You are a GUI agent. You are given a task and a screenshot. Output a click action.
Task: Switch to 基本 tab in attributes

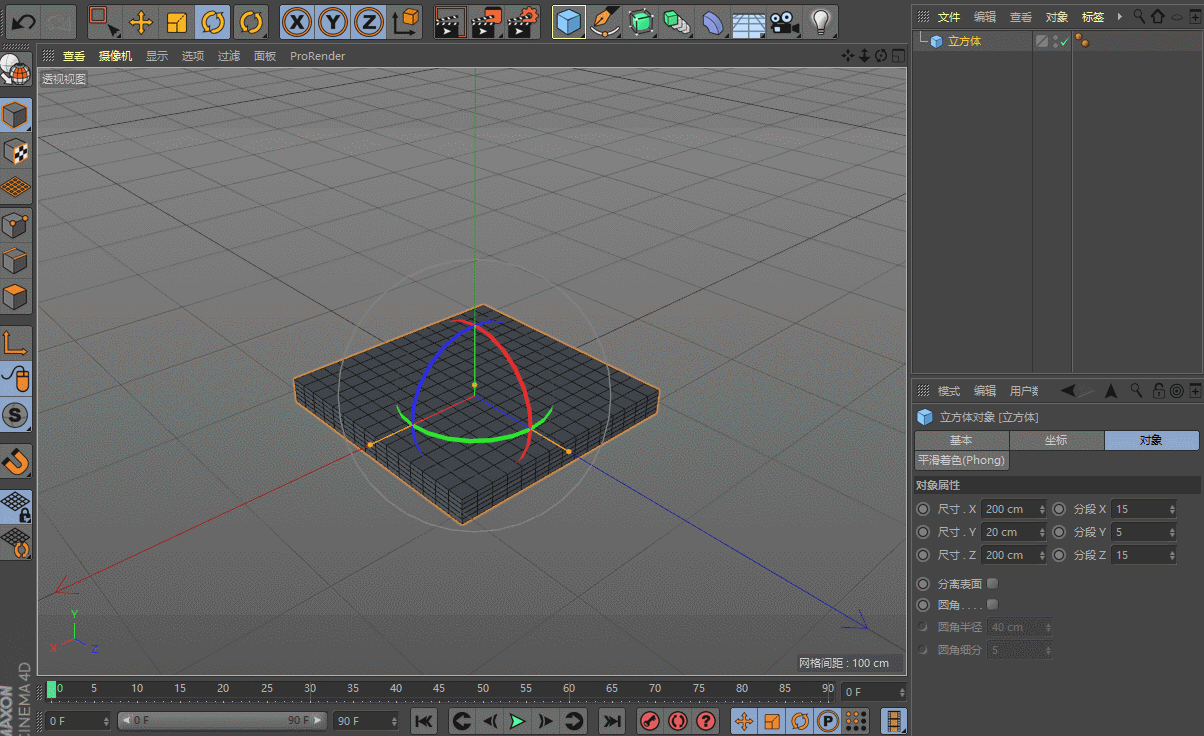[961, 440]
